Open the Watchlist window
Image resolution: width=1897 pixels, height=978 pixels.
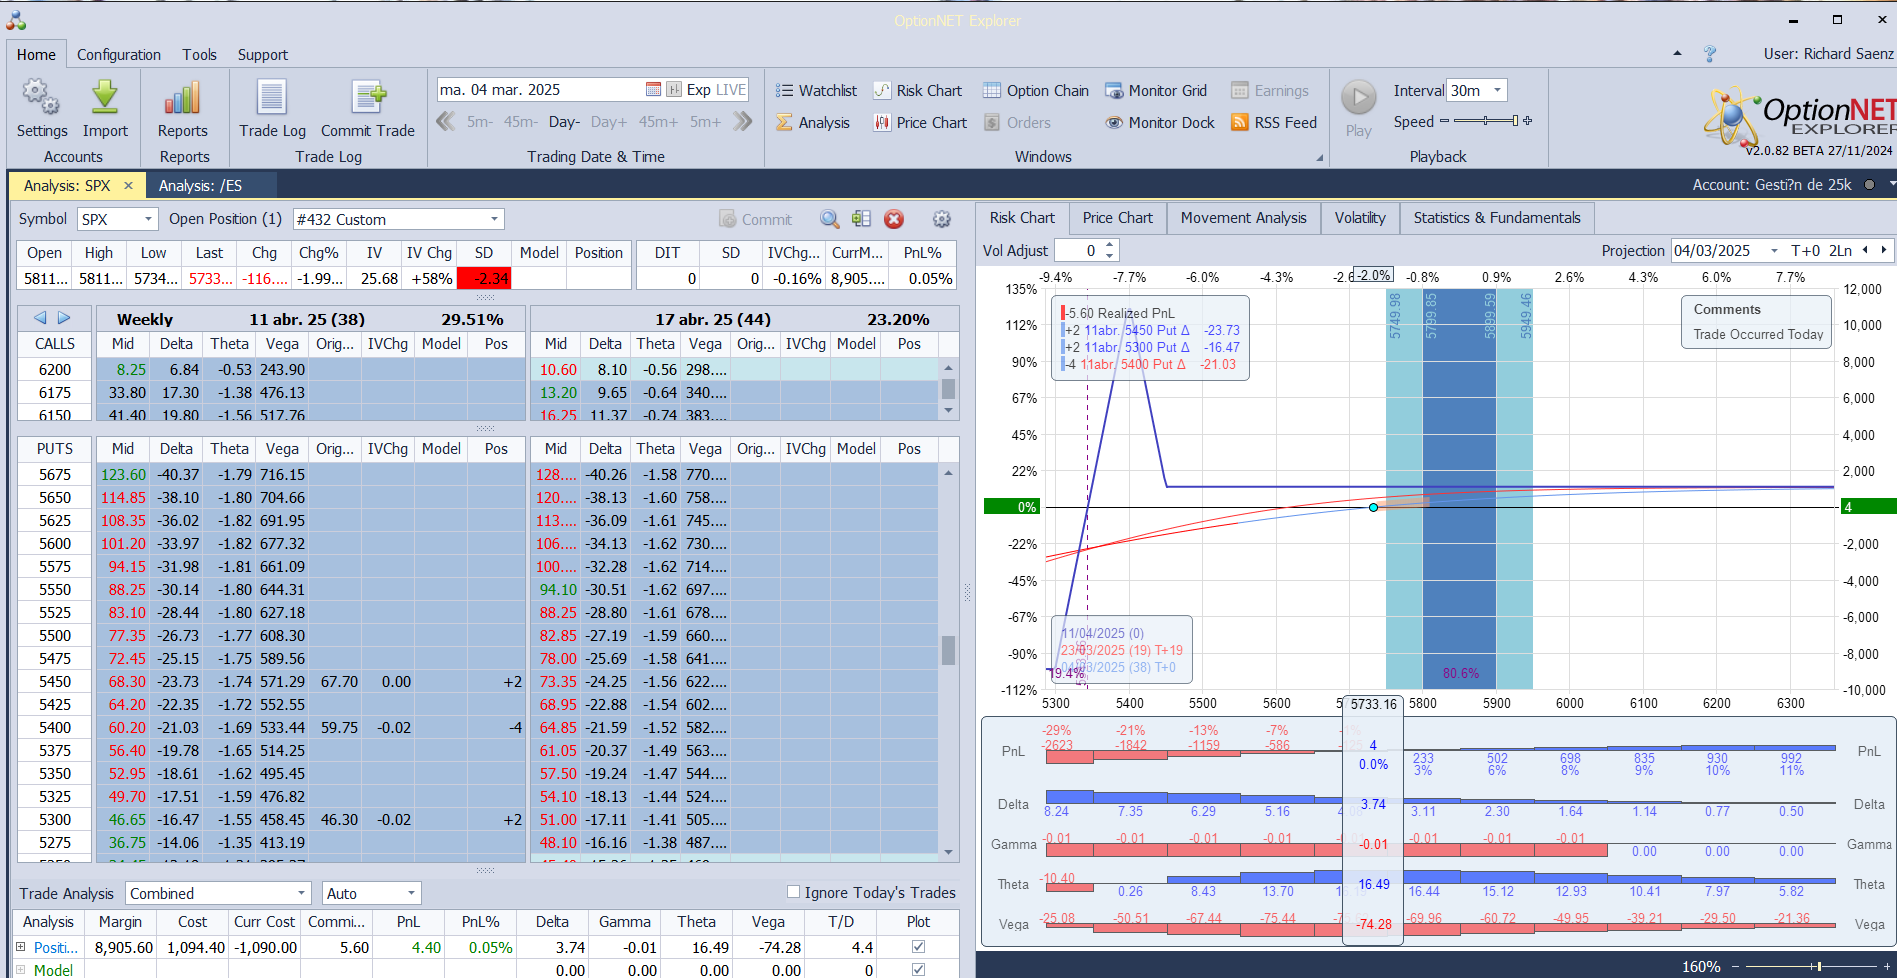point(816,90)
